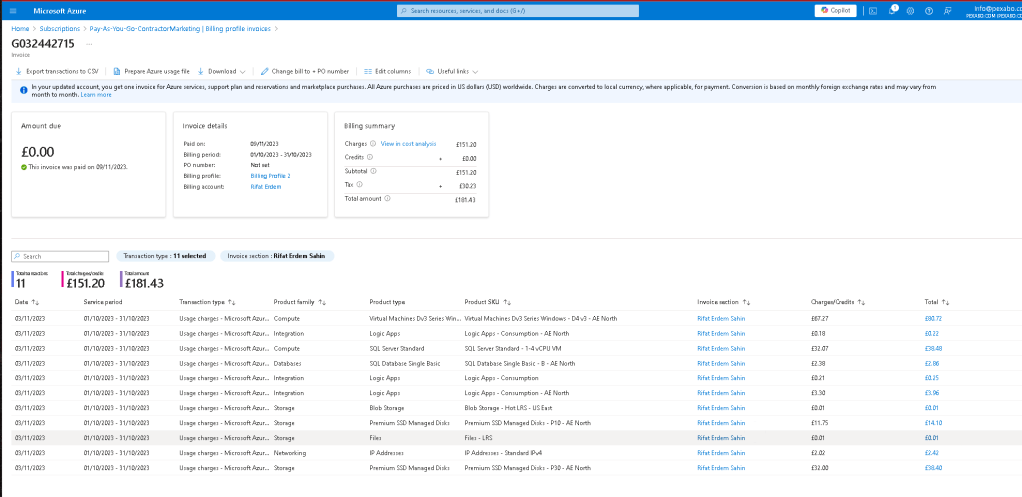Image resolution: width=1022 pixels, height=497 pixels.
Task: Export transactions to CSV
Action: [57, 72]
